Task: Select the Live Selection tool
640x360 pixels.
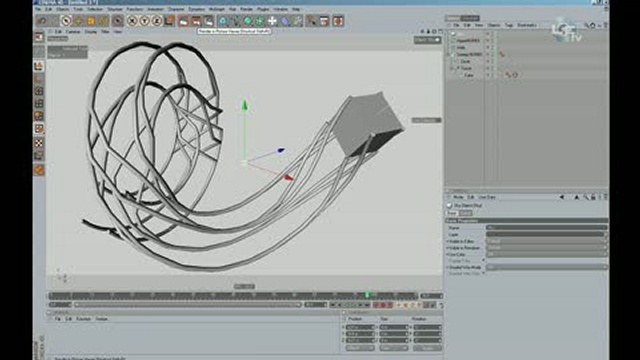Action: click(x=66, y=21)
